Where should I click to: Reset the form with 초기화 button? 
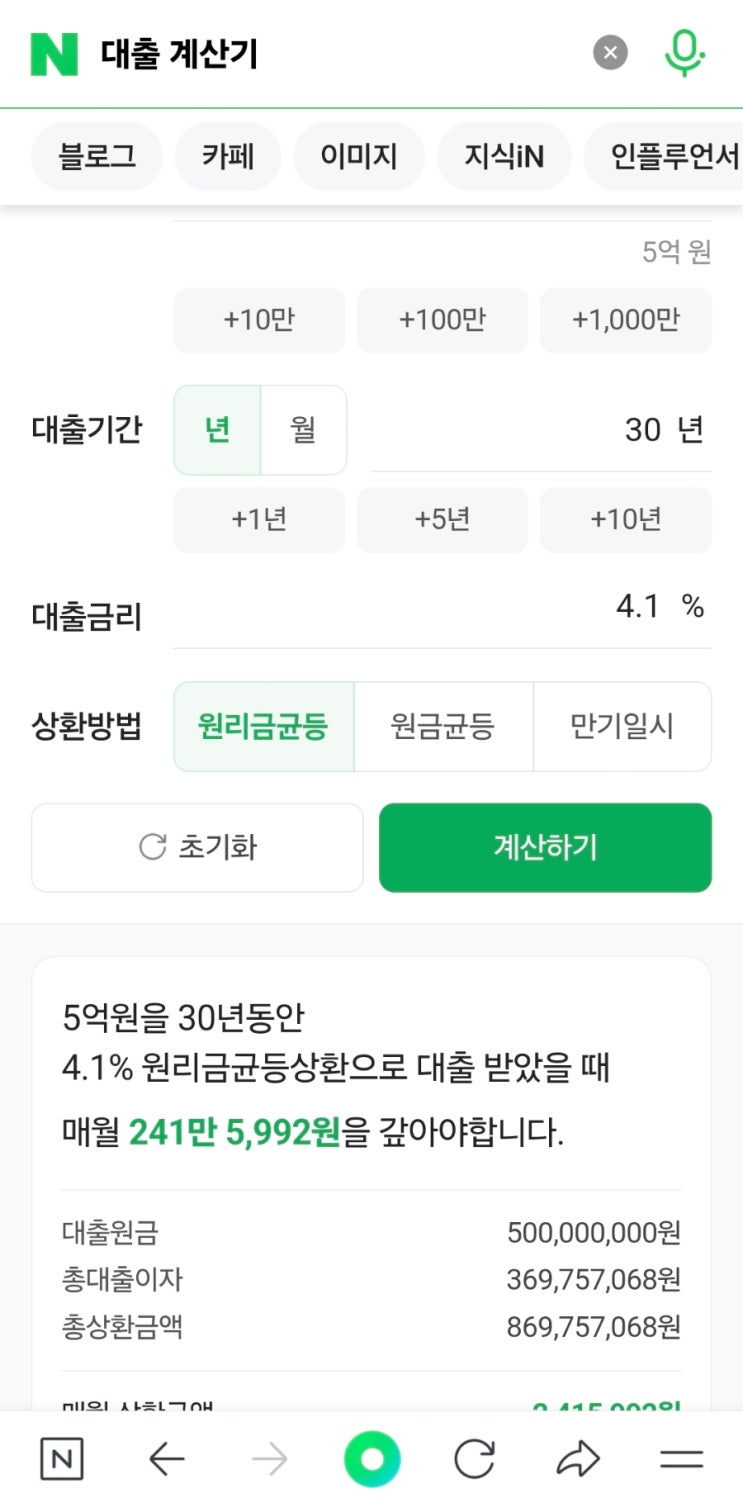197,848
